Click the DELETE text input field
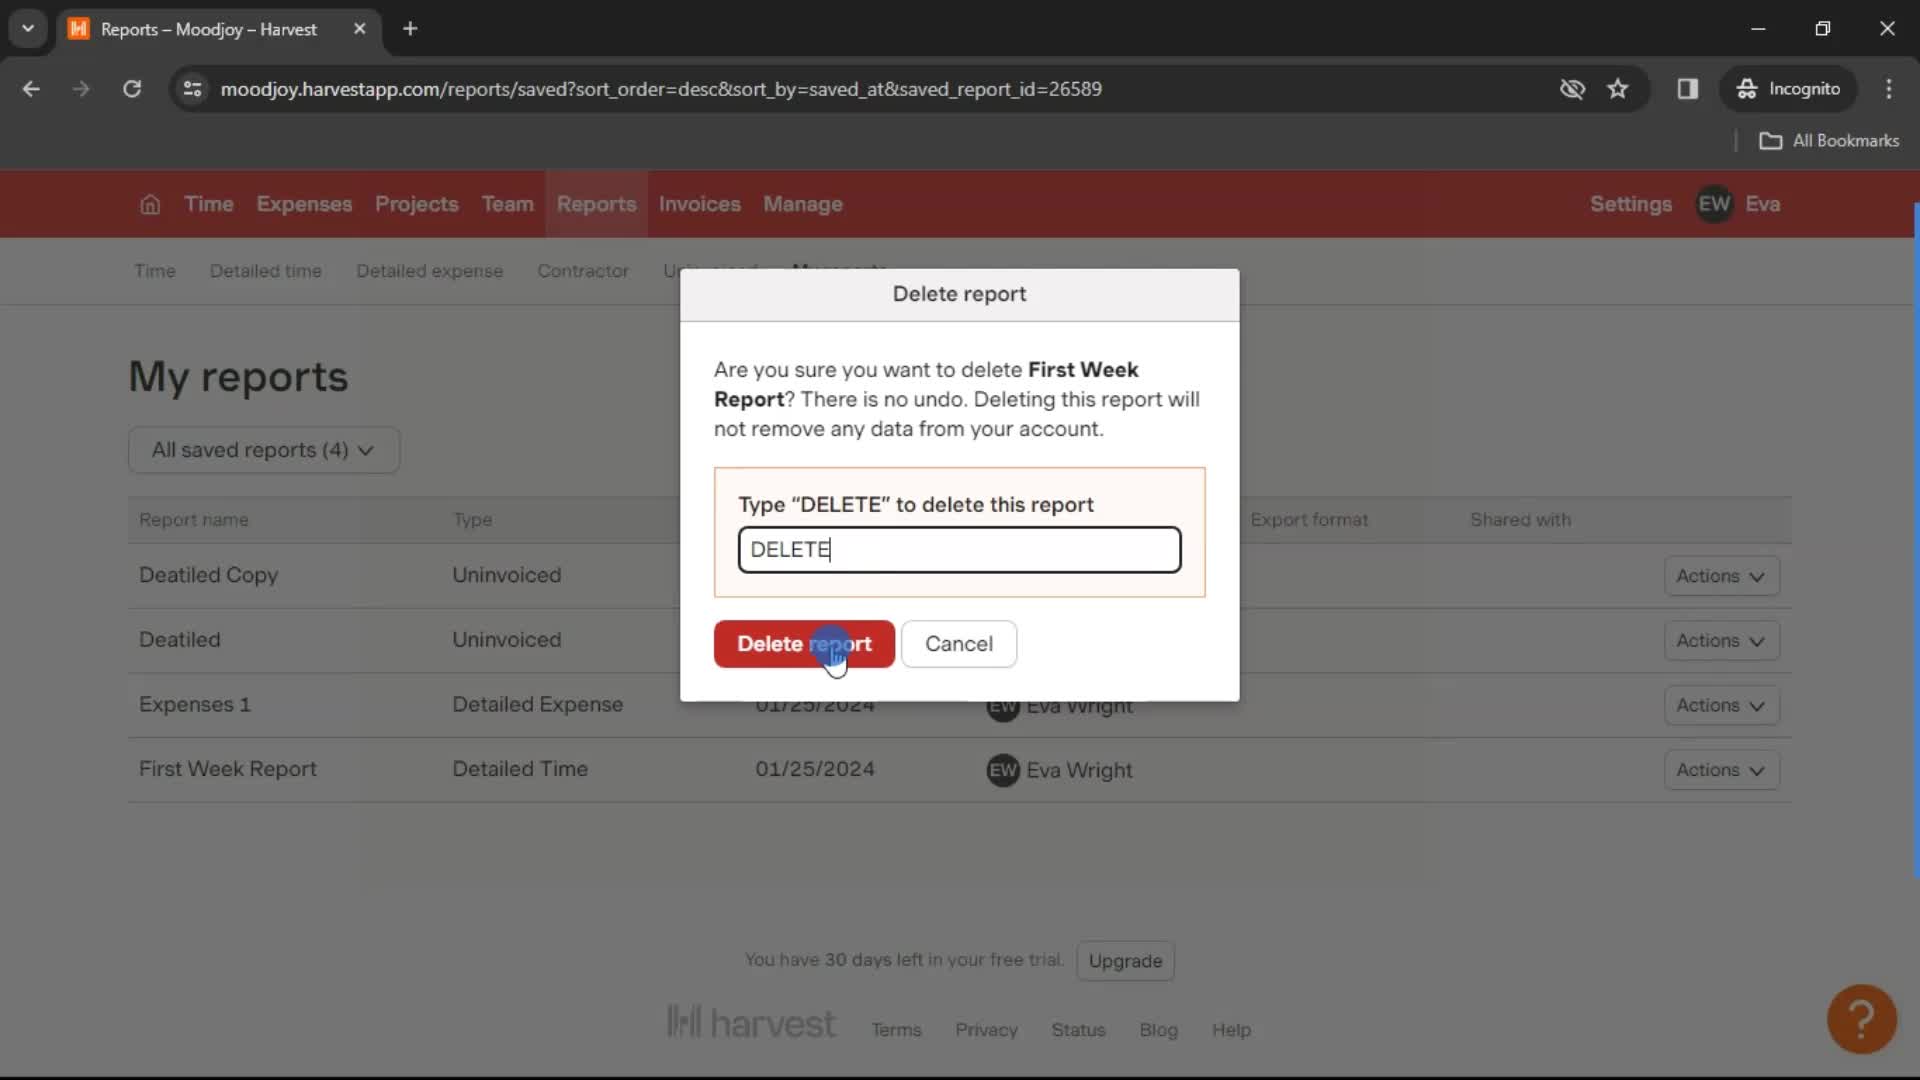This screenshot has width=1920, height=1080. coord(961,550)
